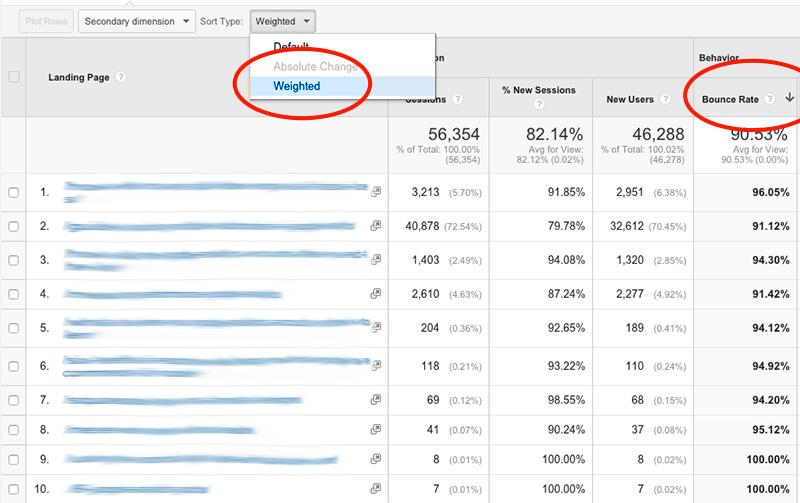Open the Secondary dimension dropdown
Viewport: 800px width, 503px height.
(x=137, y=21)
